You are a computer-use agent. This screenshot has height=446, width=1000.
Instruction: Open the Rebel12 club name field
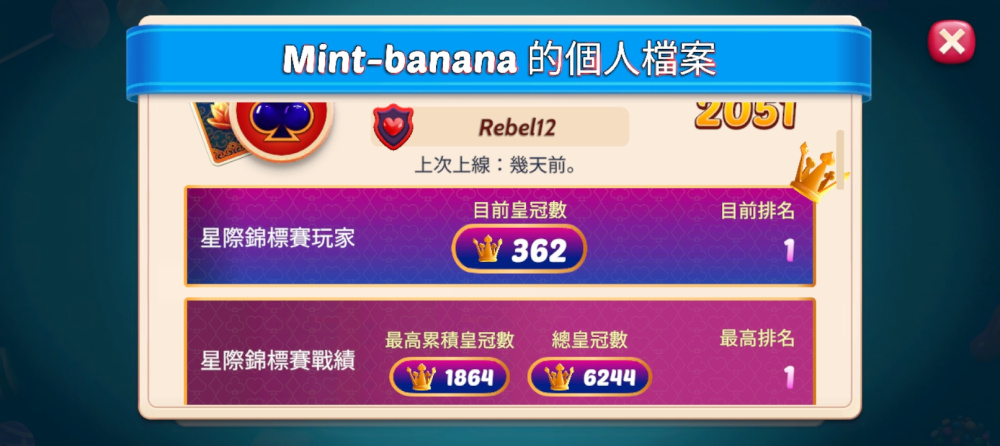tap(499, 127)
